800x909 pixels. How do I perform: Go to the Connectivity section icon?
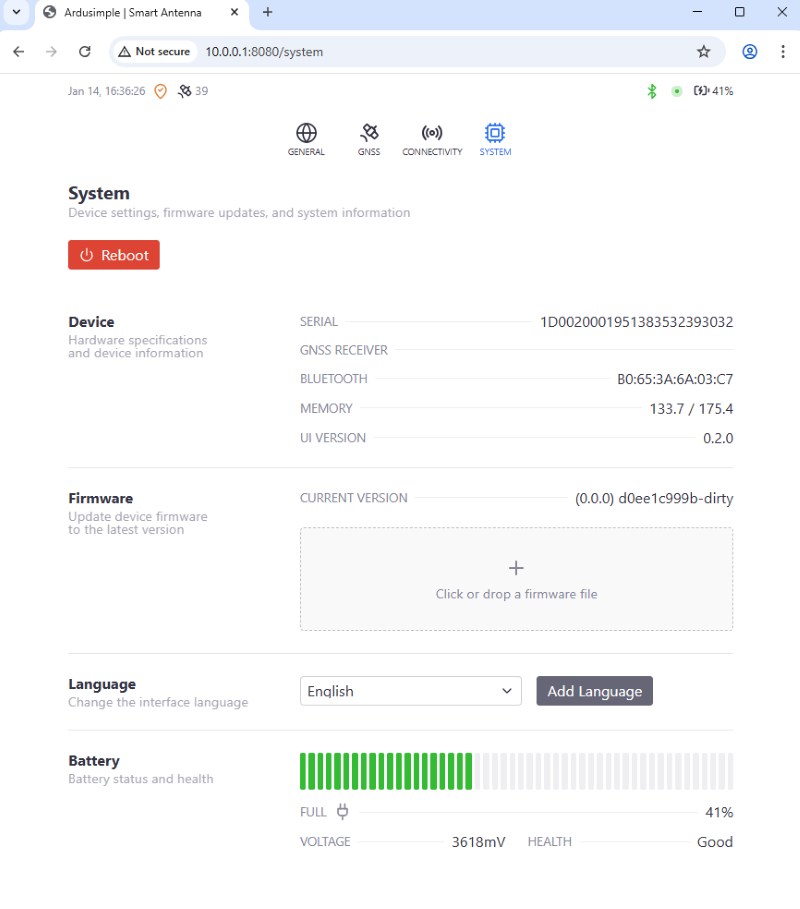point(432,133)
